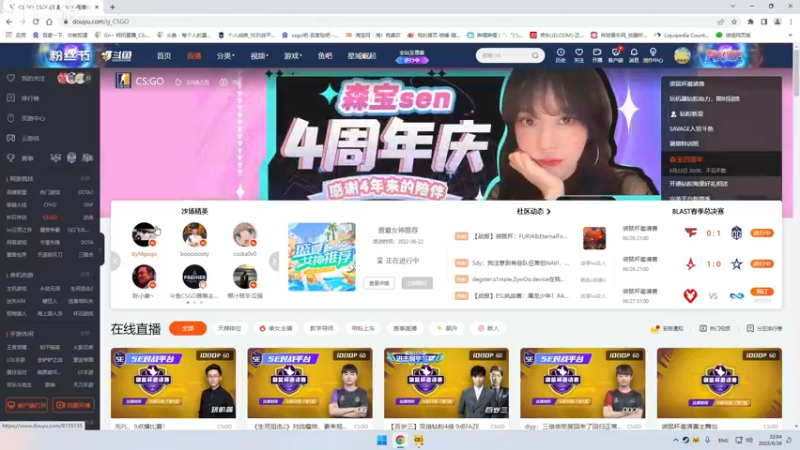The image size is (800, 450).
Task: Open the 百岁三 live stream thumbnail
Action: coord(446,383)
